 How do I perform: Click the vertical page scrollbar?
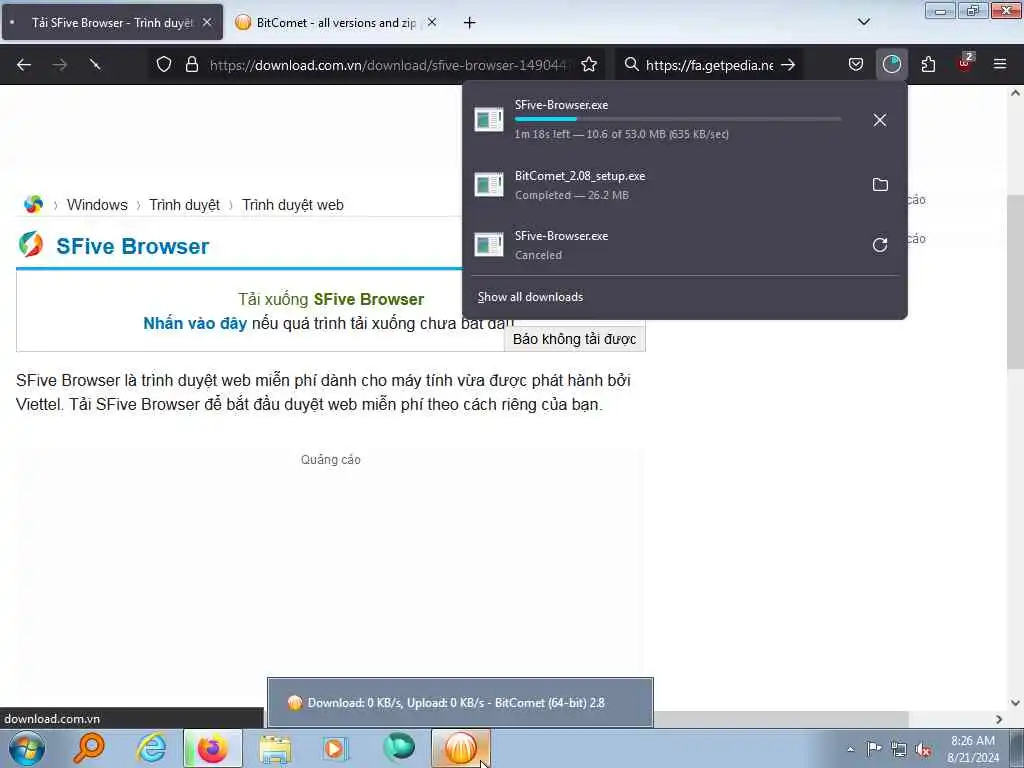coord(1015,281)
